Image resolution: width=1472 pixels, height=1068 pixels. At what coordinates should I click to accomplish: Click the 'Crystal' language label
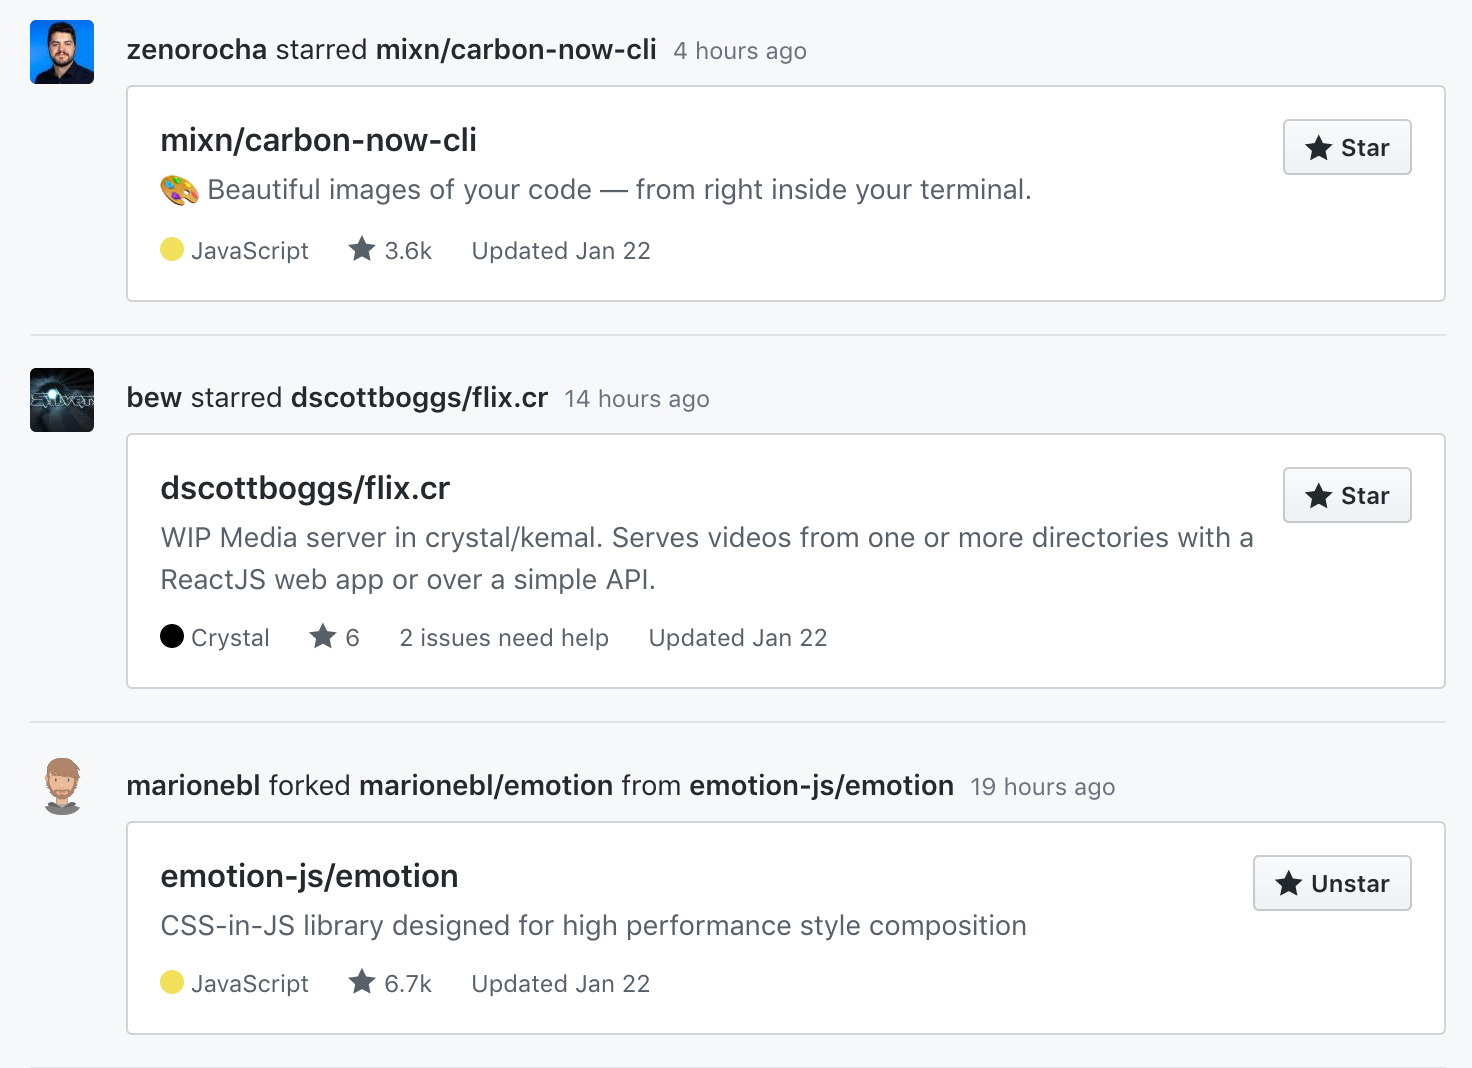click(230, 638)
